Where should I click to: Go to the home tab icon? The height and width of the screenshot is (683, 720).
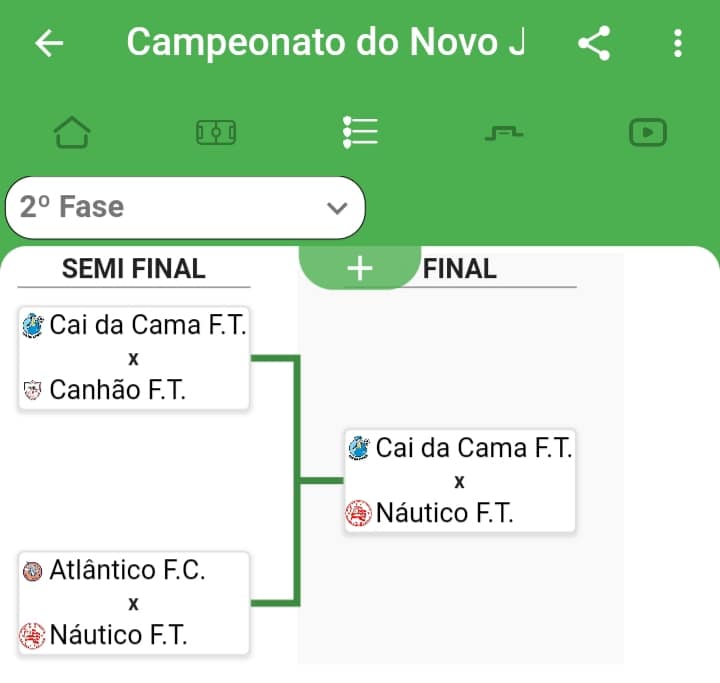click(x=72, y=132)
